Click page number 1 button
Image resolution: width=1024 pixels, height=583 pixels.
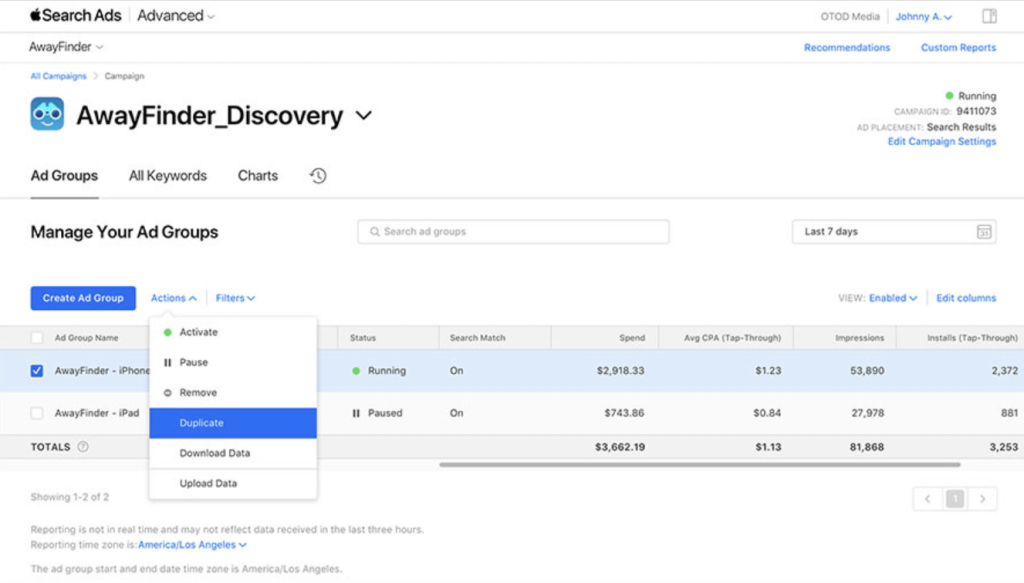(x=955, y=499)
